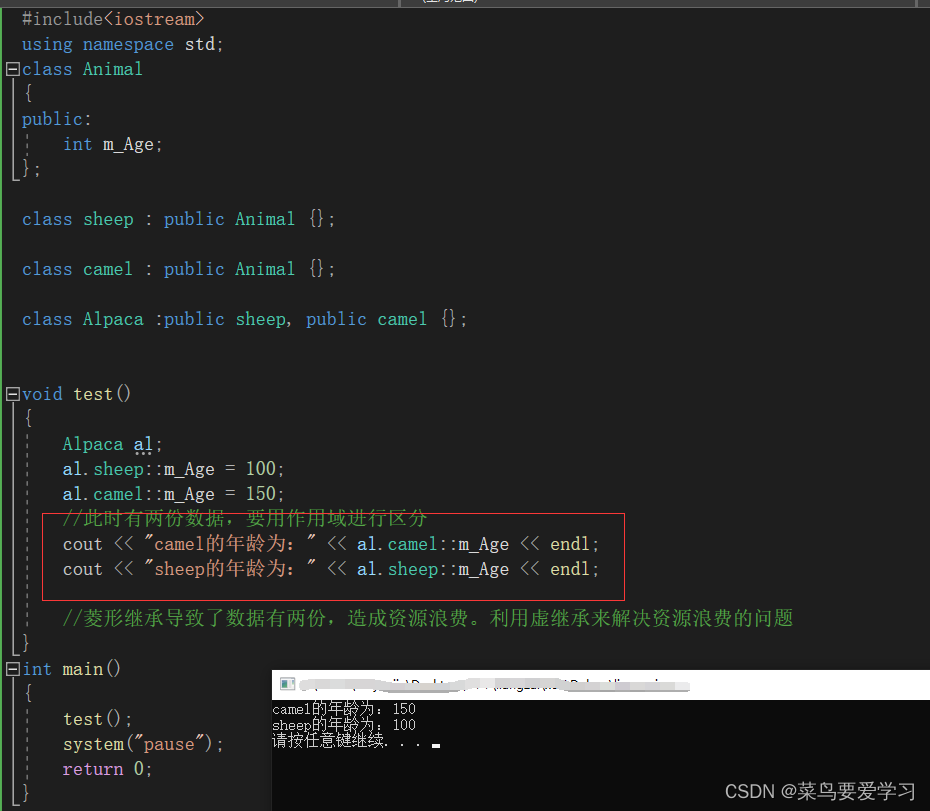
Task: Click the comment above the cout lines
Action: coord(244,519)
